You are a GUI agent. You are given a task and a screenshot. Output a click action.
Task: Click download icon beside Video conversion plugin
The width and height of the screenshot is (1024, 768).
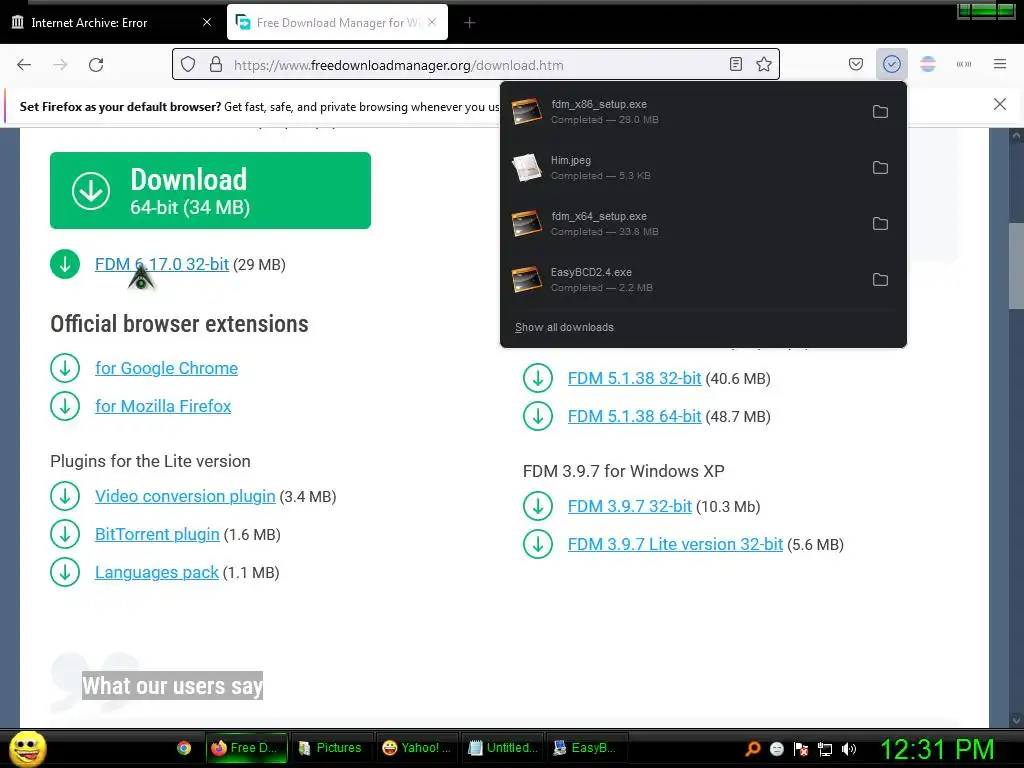pyautogui.click(x=65, y=496)
